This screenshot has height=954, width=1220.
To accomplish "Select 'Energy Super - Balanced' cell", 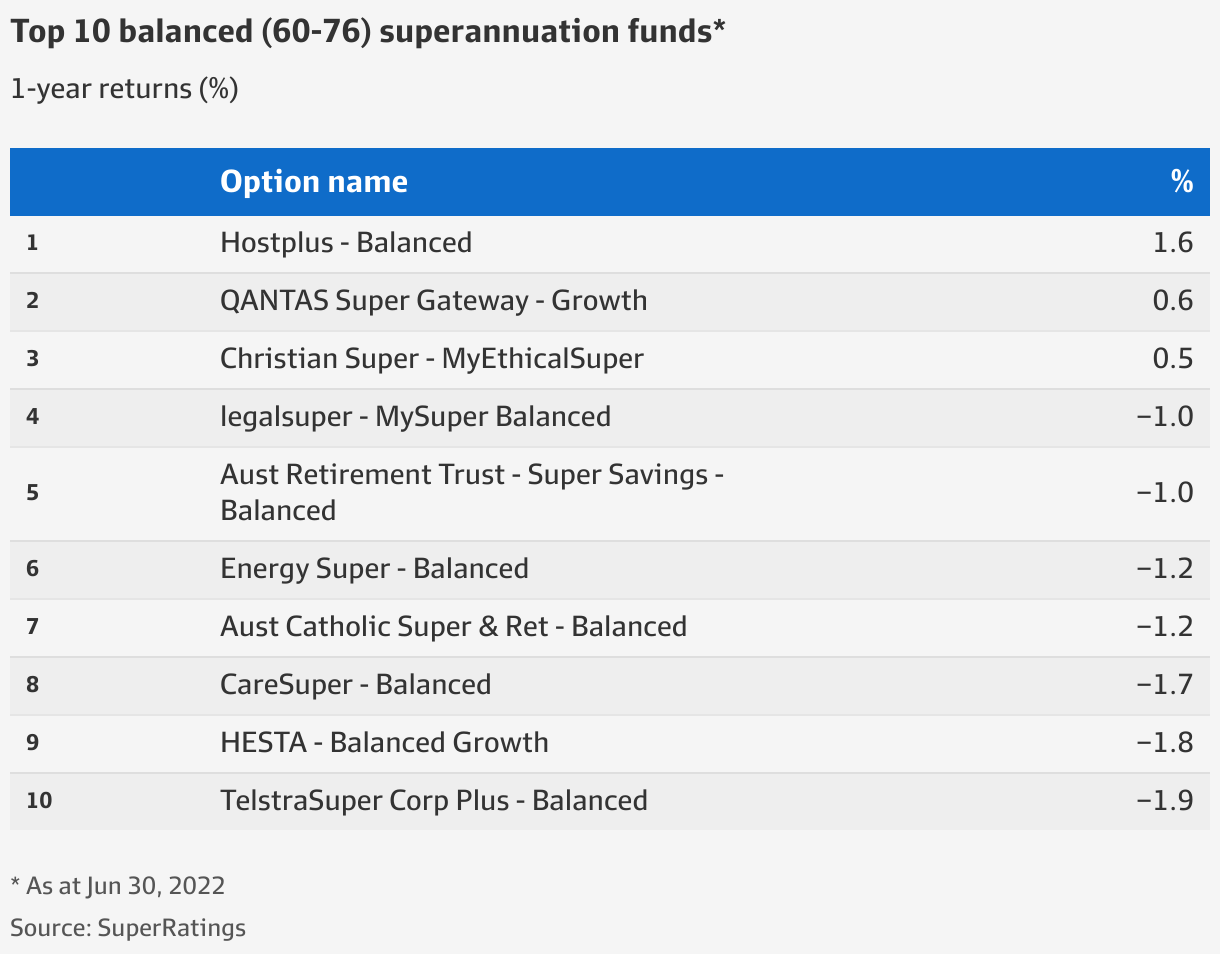I will click(374, 569).
